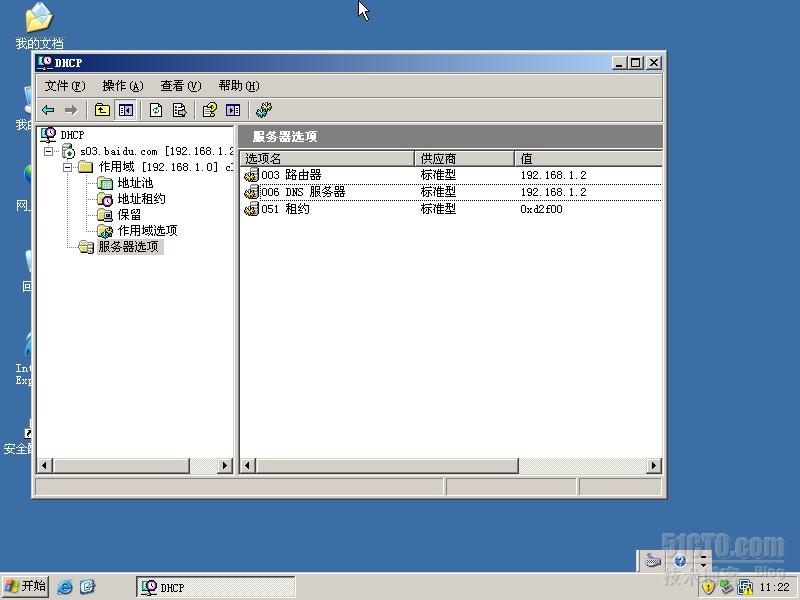The width and height of the screenshot is (800, 600).
Task: Click the tree pane scroll right arrow
Action: pyautogui.click(x=225, y=465)
